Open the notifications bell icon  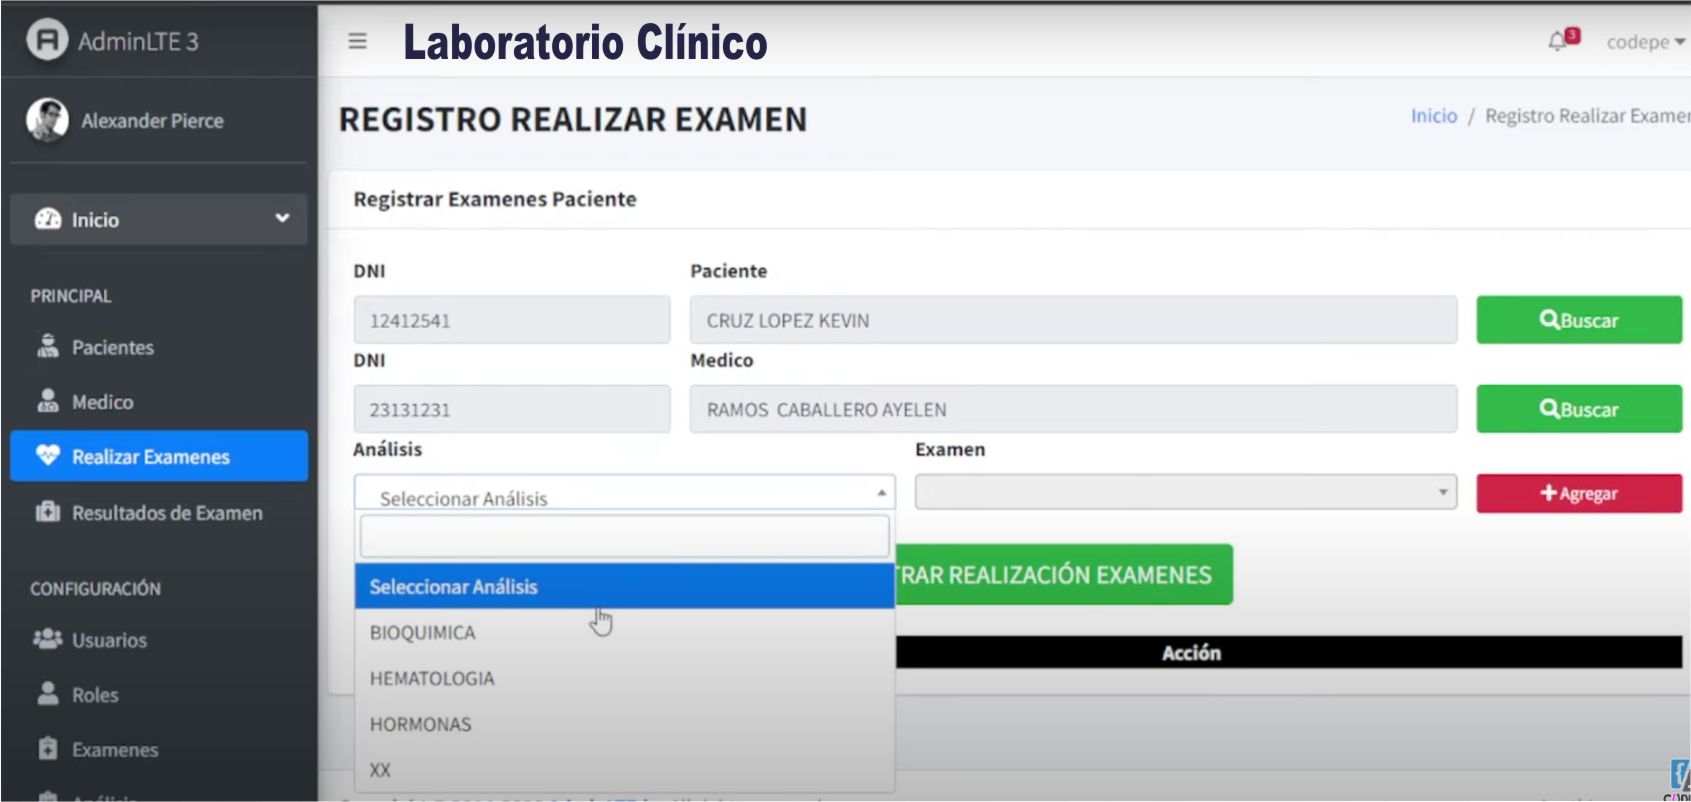click(x=1557, y=41)
